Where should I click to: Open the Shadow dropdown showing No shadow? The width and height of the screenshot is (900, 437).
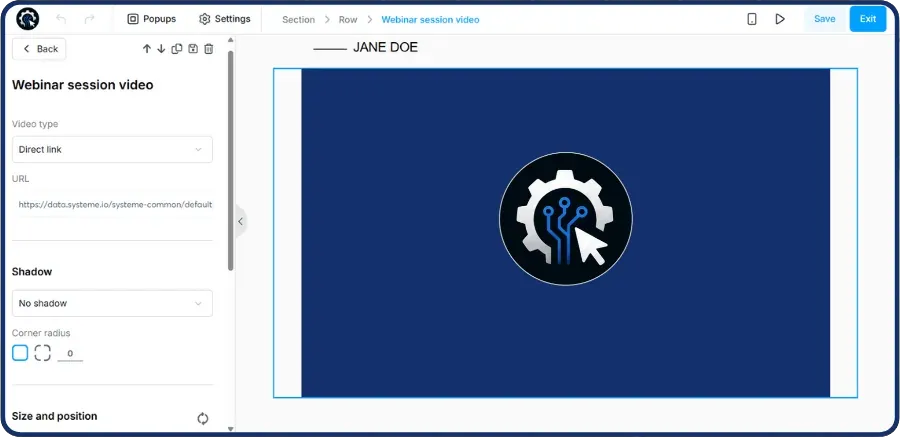[x=112, y=303]
